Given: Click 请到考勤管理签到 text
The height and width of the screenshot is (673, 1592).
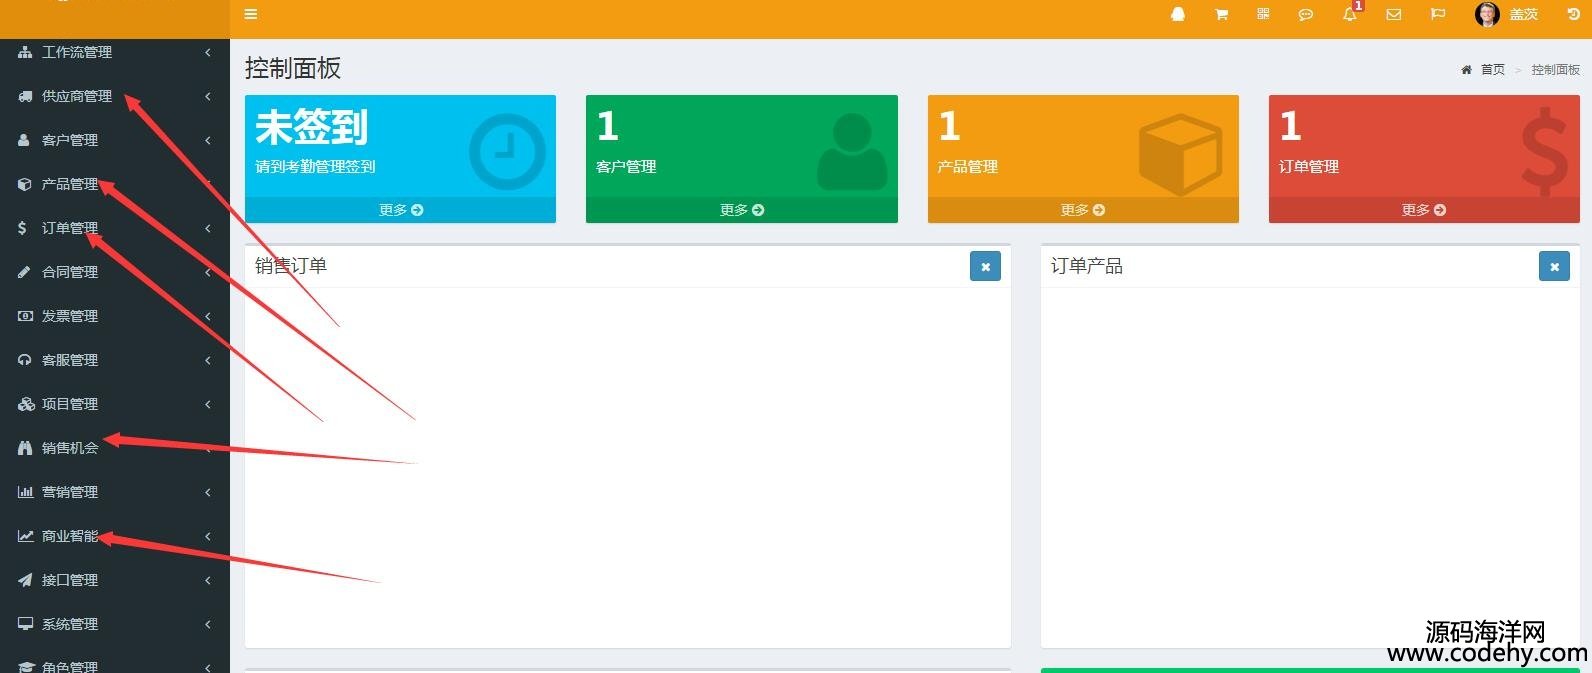Looking at the screenshot, I should coord(315,166).
